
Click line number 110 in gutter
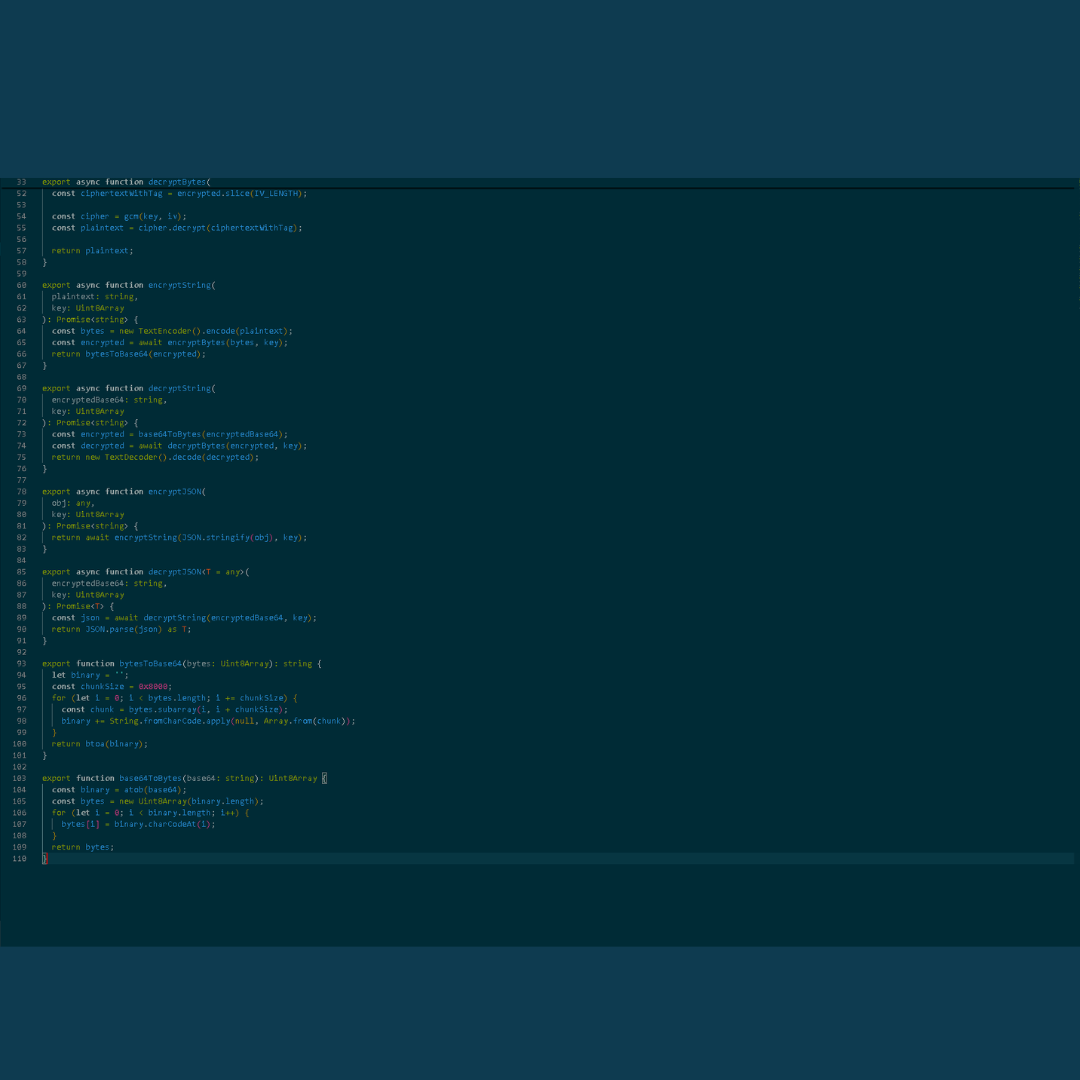pyautogui.click(x=19, y=859)
